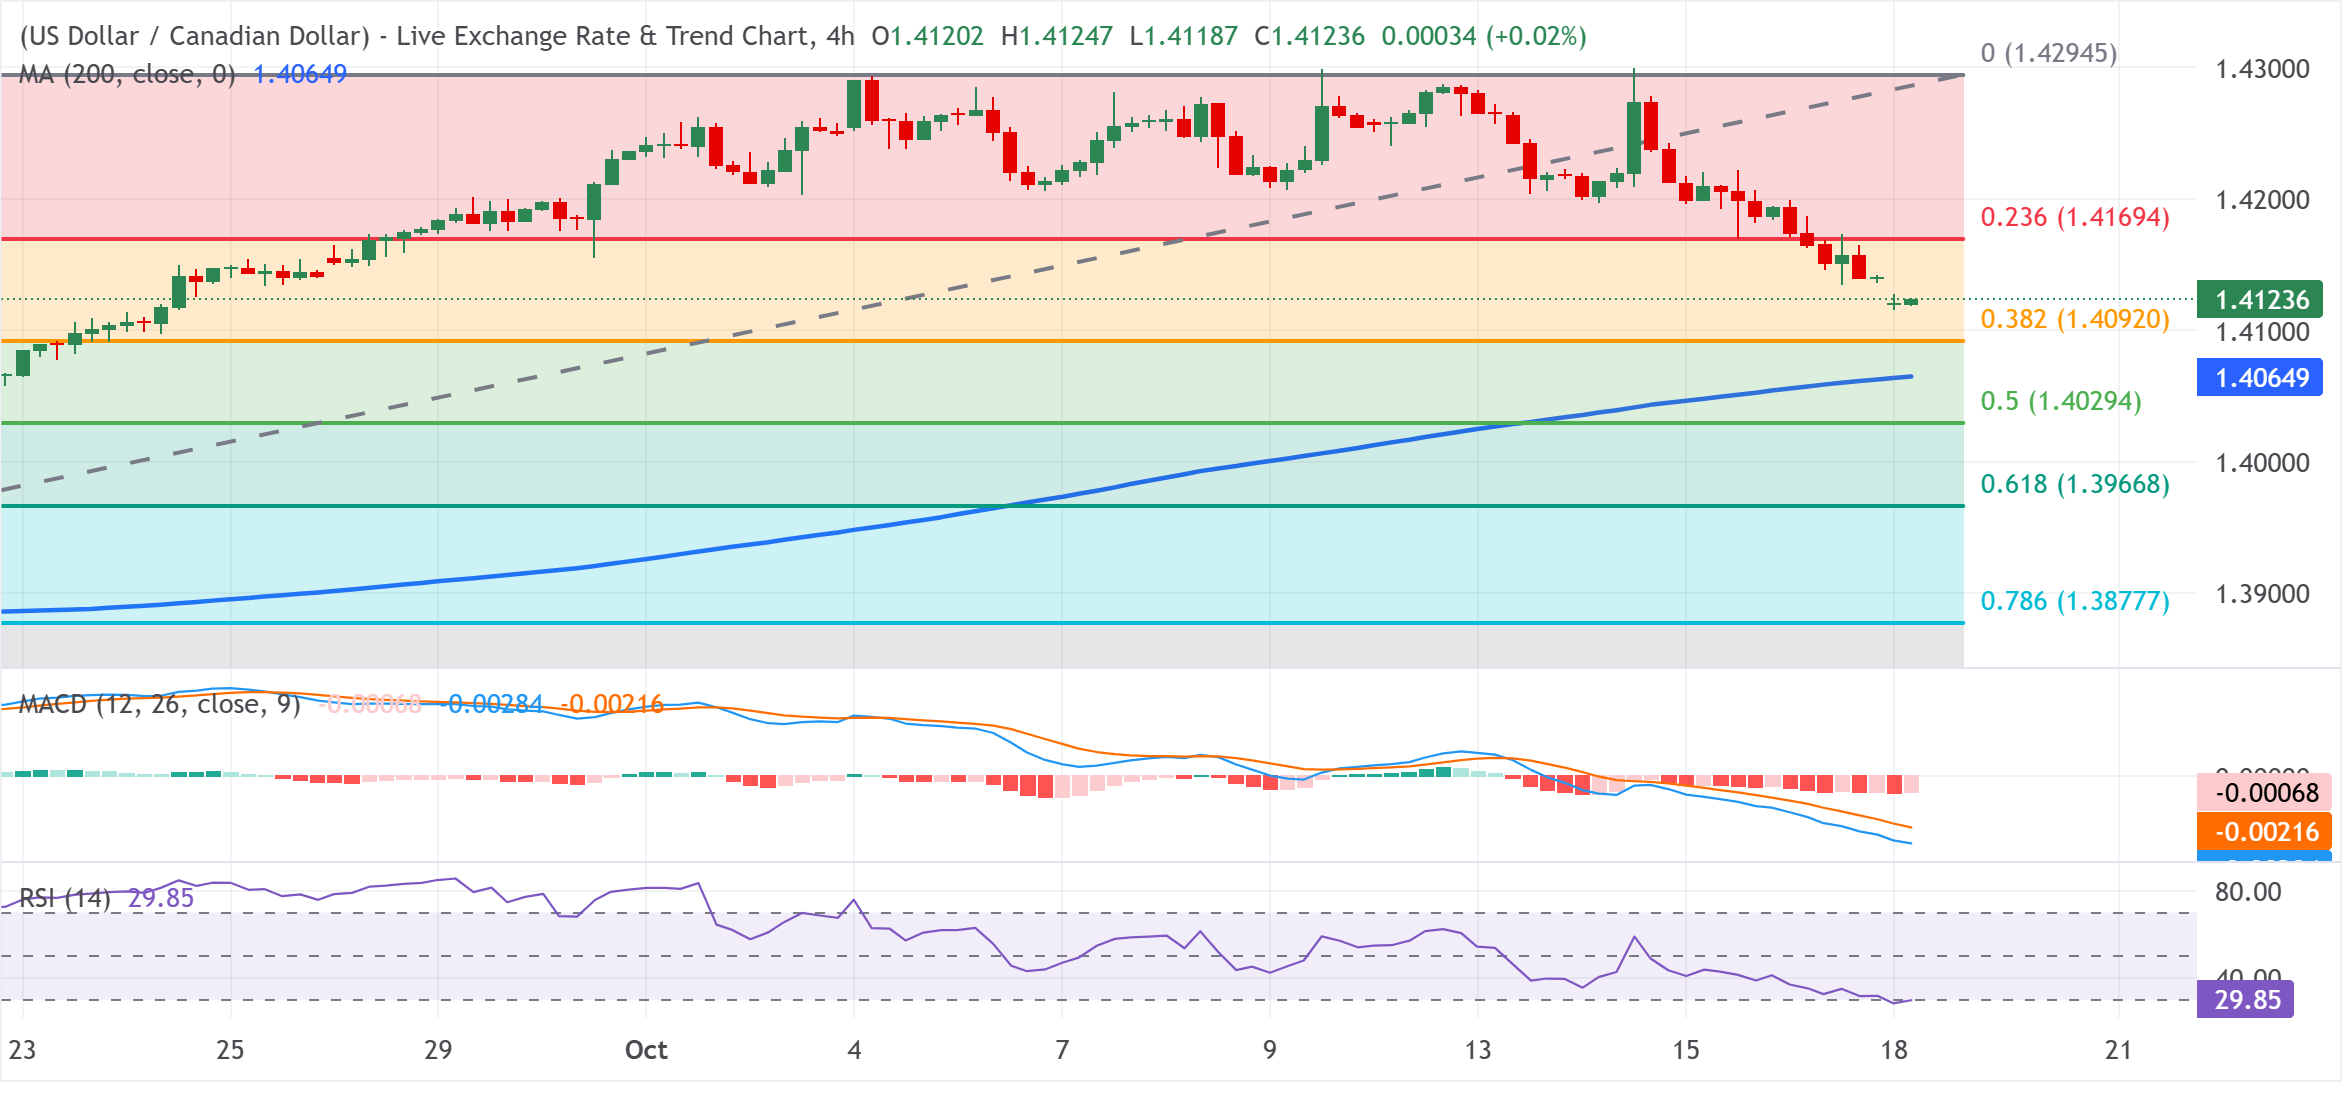Image resolution: width=2342 pixels, height=1108 pixels.
Task: Select the 0.786 (1.38777) Fibonacci label
Action: pos(2075,601)
